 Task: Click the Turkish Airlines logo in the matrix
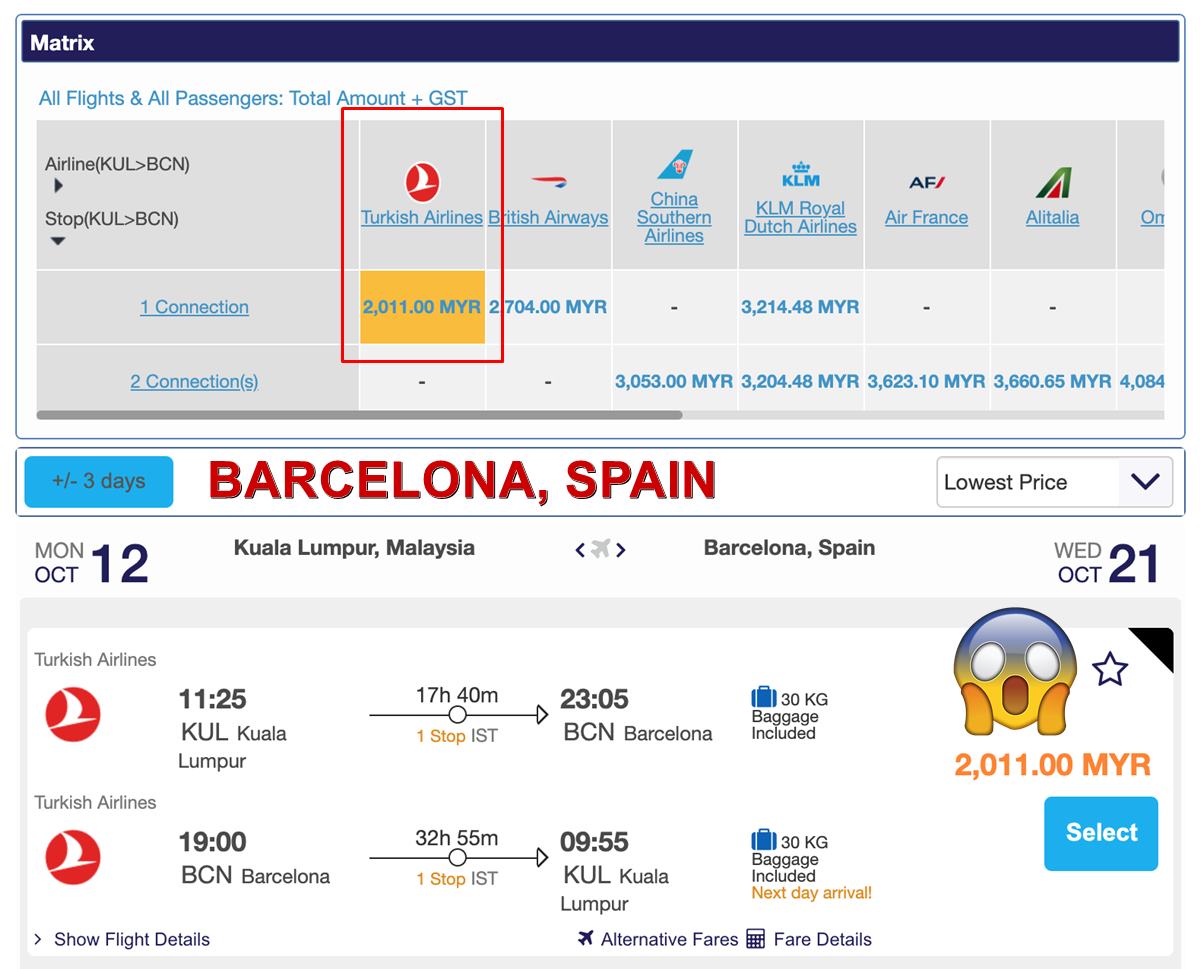click(422, 183)
